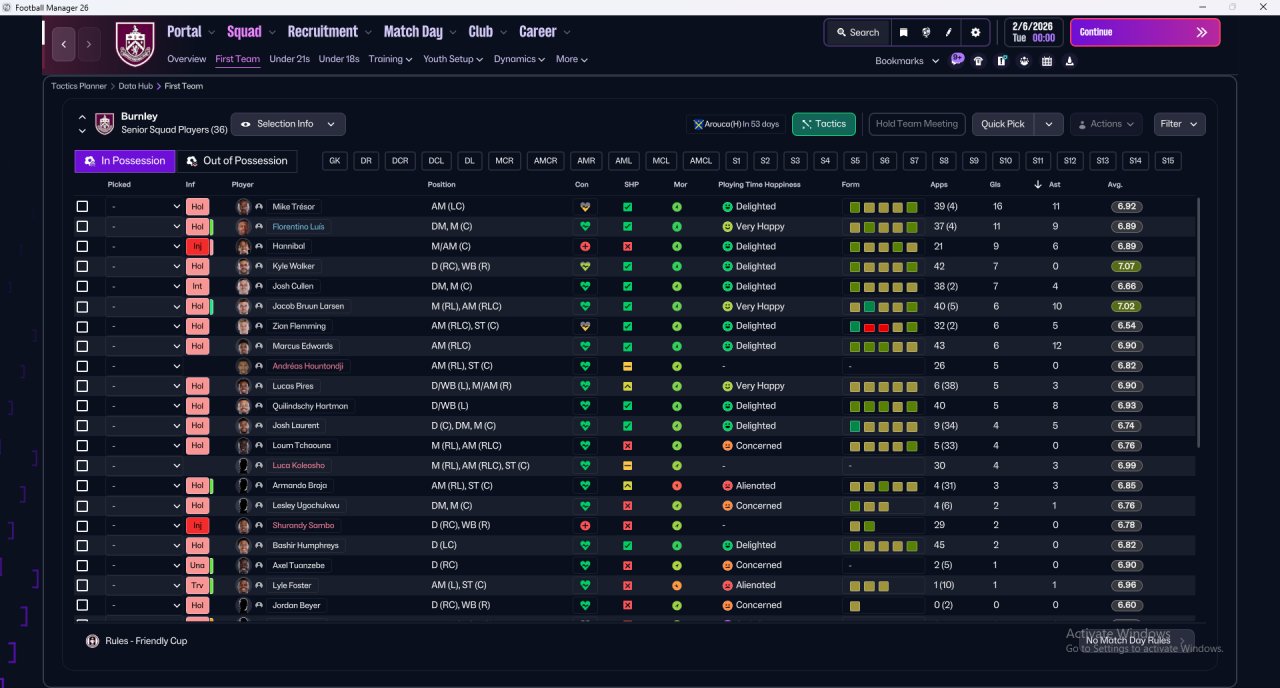Open the Filter dropdown

pos(1179,124)
